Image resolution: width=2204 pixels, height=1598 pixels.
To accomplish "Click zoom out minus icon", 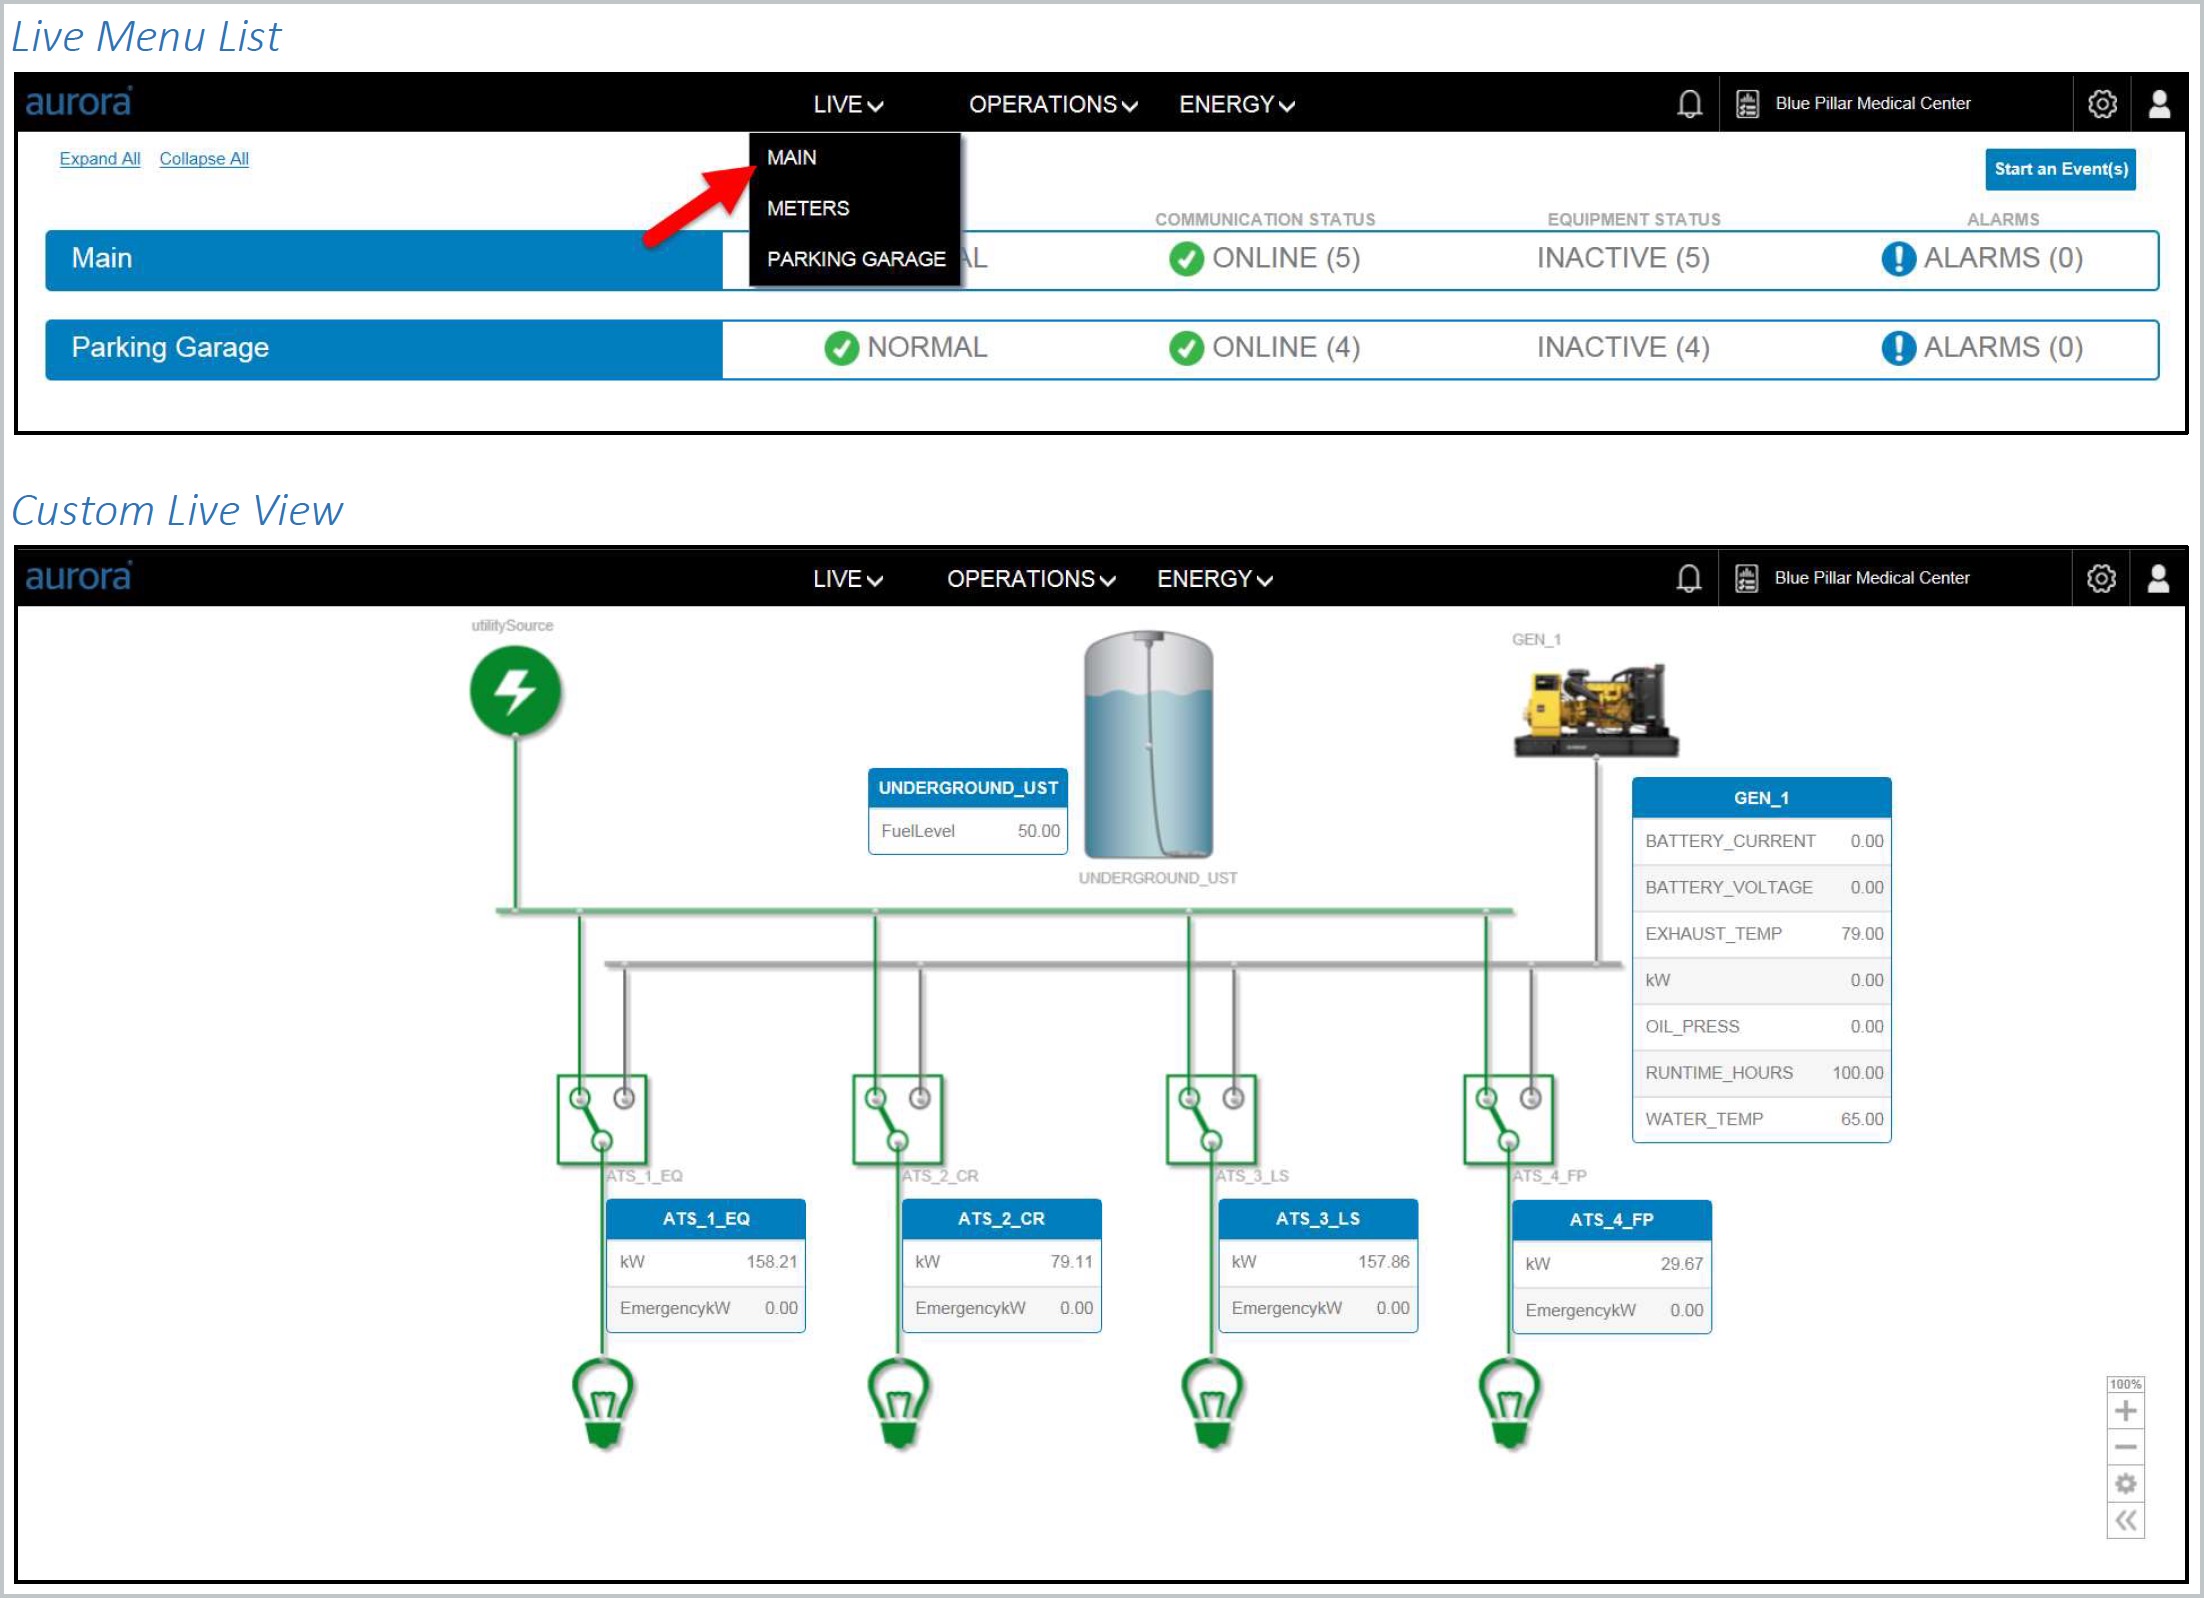I will pos(2125,1447).
